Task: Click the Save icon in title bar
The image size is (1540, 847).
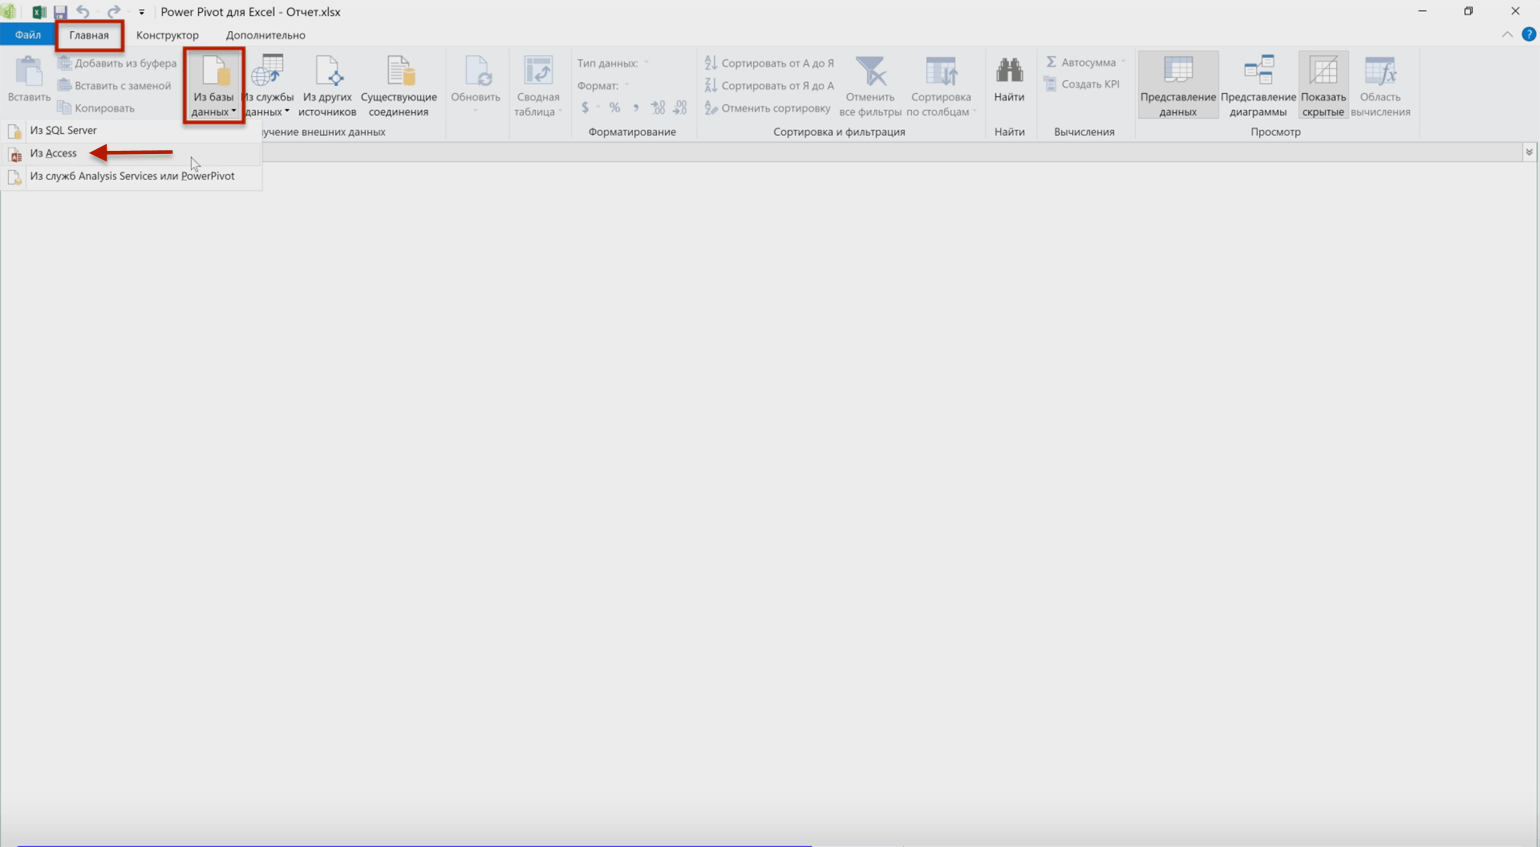Action: 60,12
